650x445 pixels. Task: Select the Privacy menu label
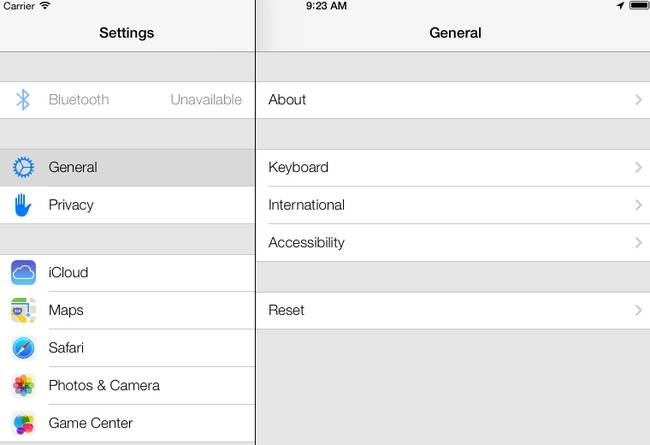[71, 205]
